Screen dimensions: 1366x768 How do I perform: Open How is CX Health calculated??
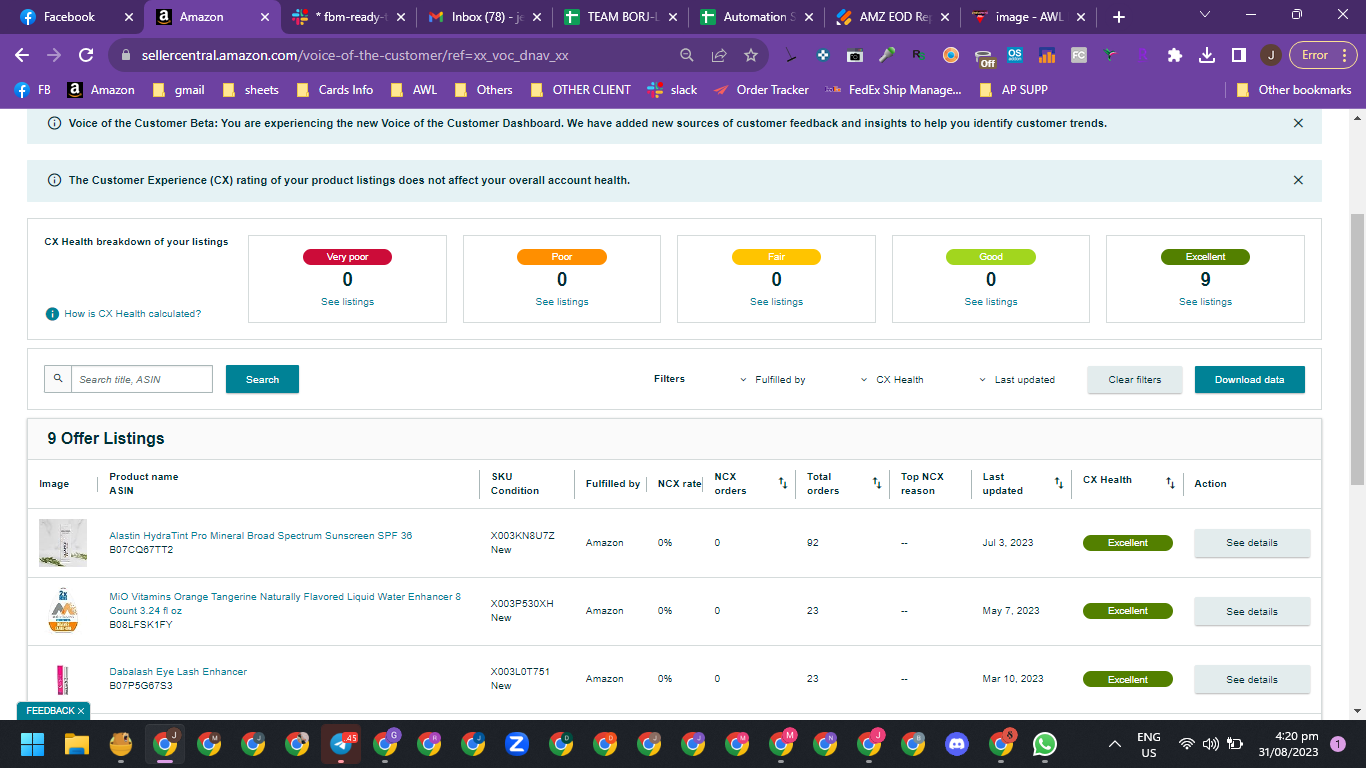(132, 314)
